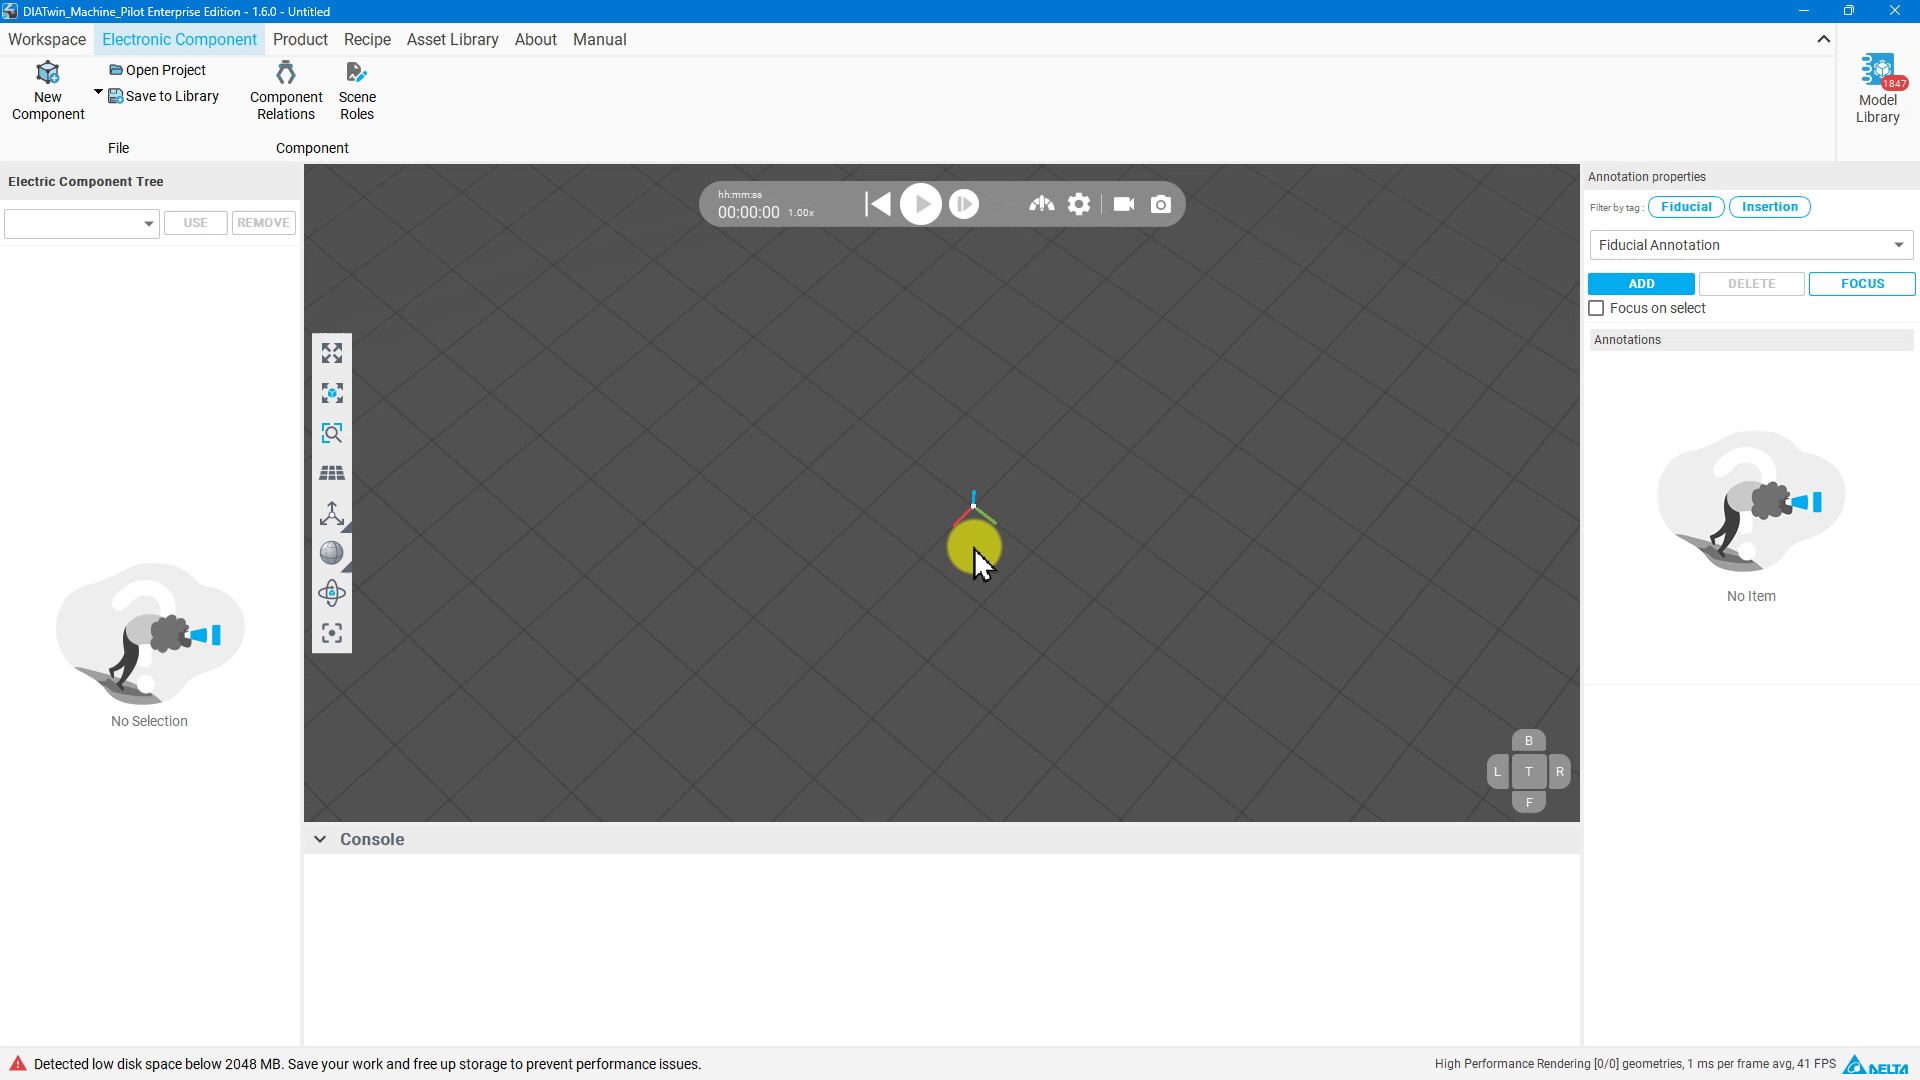Click Open Project
Screen dimensions: 1920x1080
(x=158, y=70)
